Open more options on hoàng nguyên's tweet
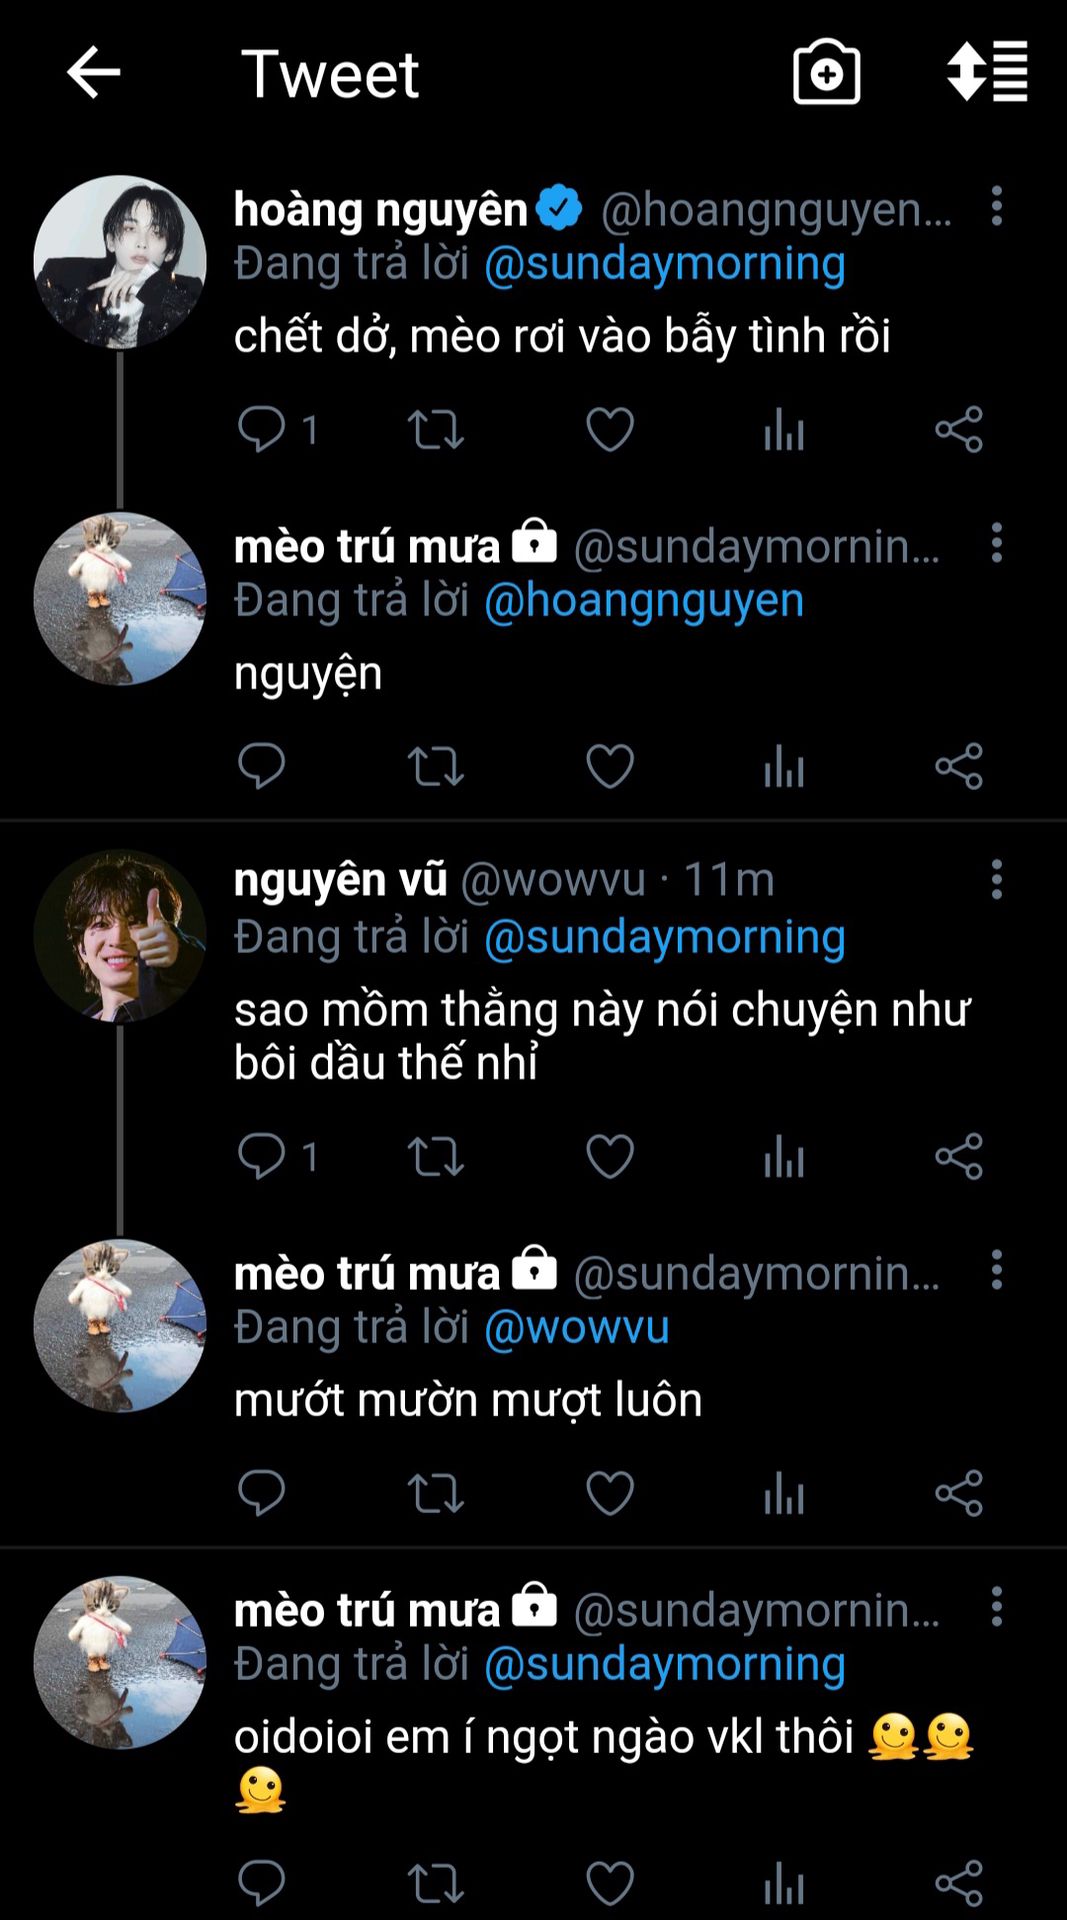Screen dimensions: 1067x1920 click(x=996, y=206)
